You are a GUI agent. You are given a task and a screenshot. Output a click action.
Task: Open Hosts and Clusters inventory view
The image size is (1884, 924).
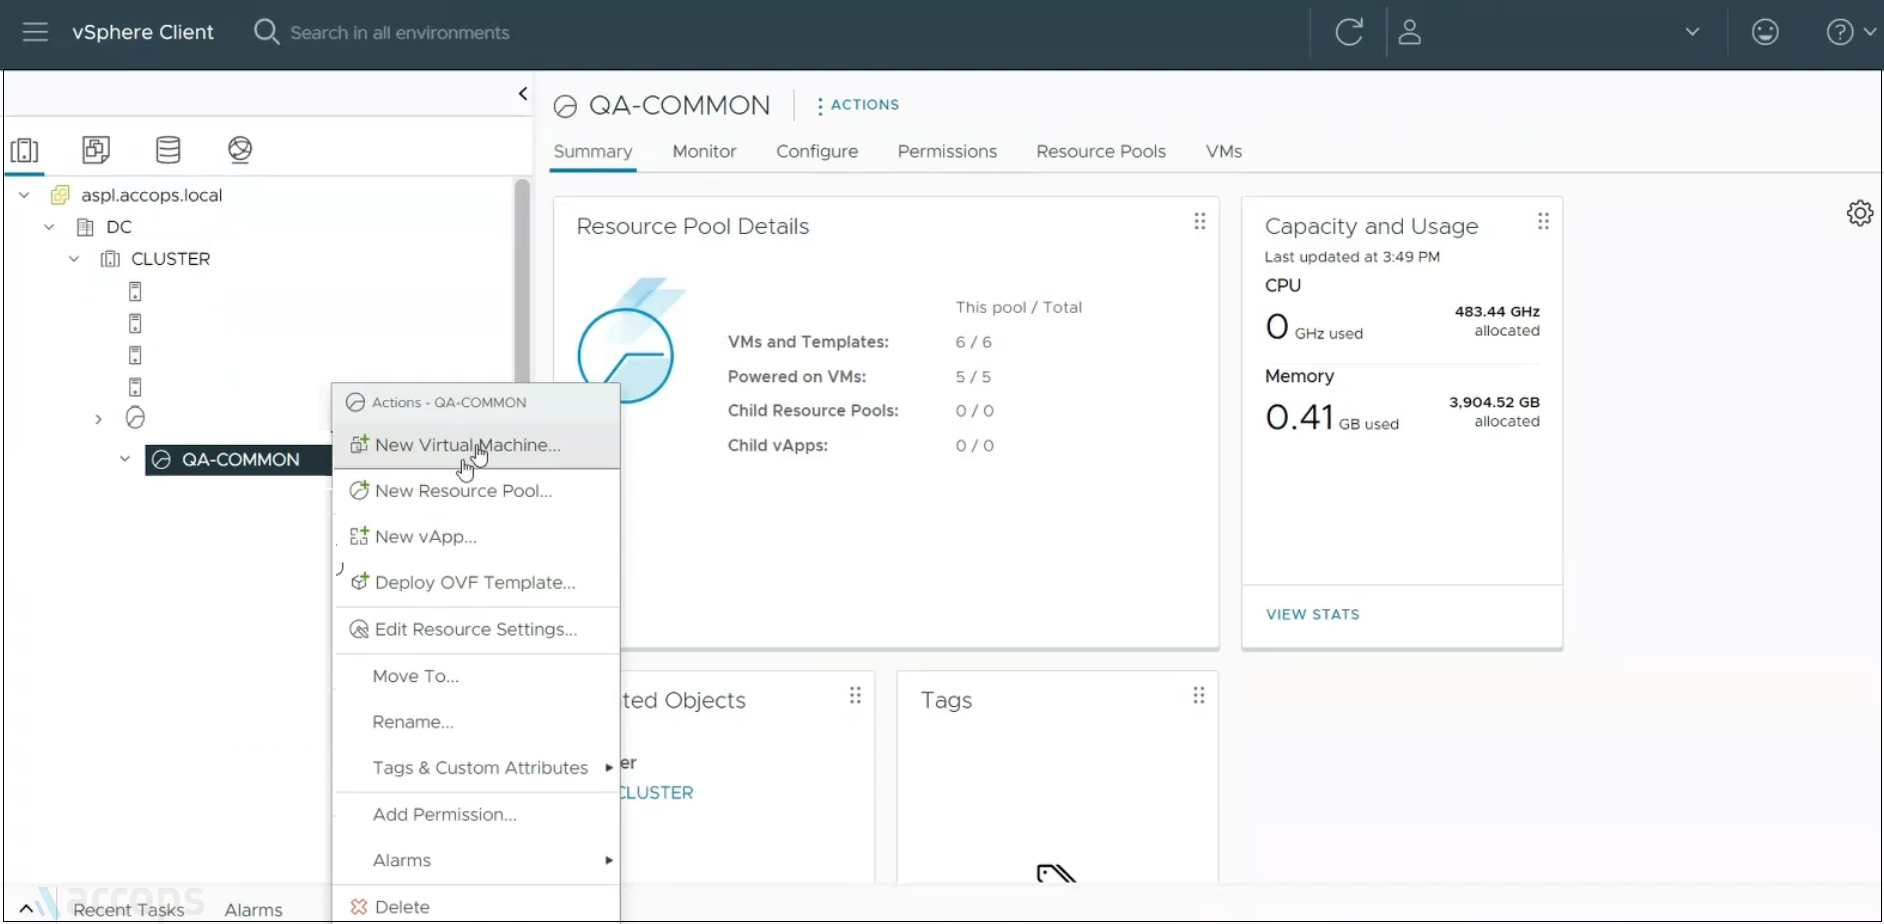pos(25,150)
